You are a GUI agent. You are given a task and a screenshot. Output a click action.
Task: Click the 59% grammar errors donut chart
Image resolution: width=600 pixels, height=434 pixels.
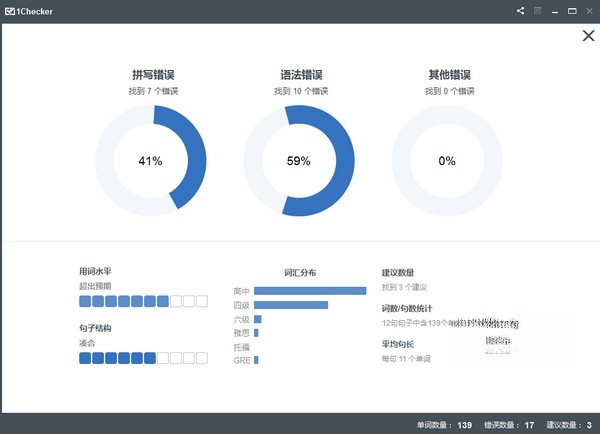coord(299,161)
